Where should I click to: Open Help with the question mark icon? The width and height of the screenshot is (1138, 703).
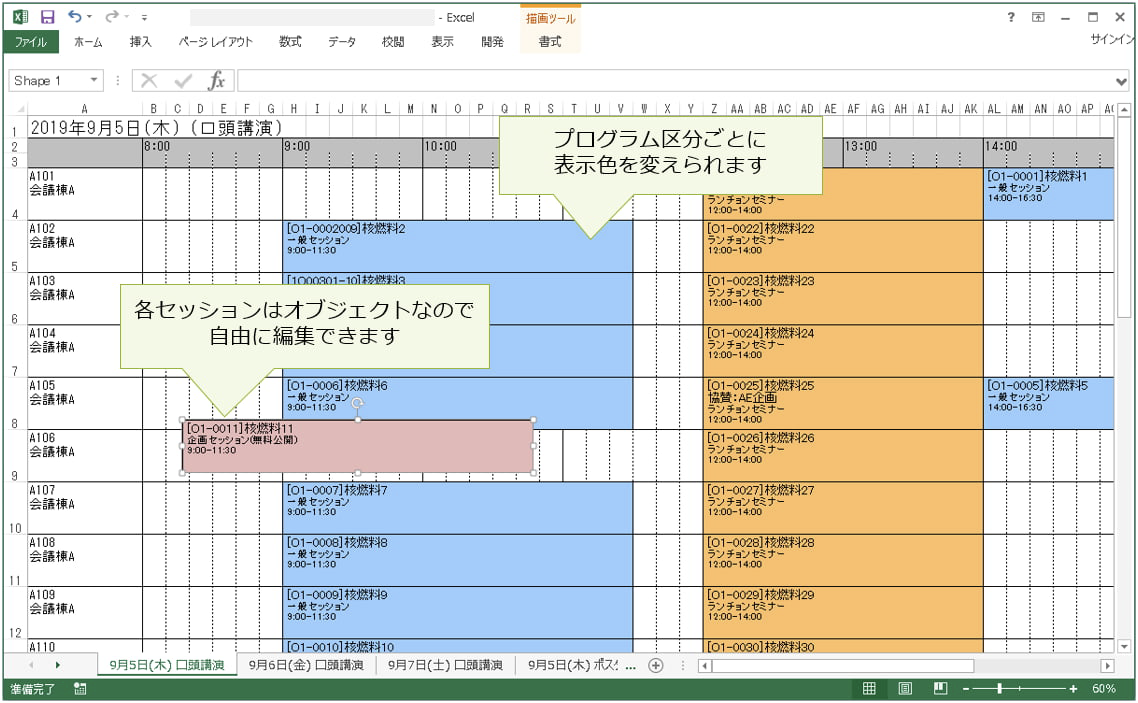pos(1010,16)
